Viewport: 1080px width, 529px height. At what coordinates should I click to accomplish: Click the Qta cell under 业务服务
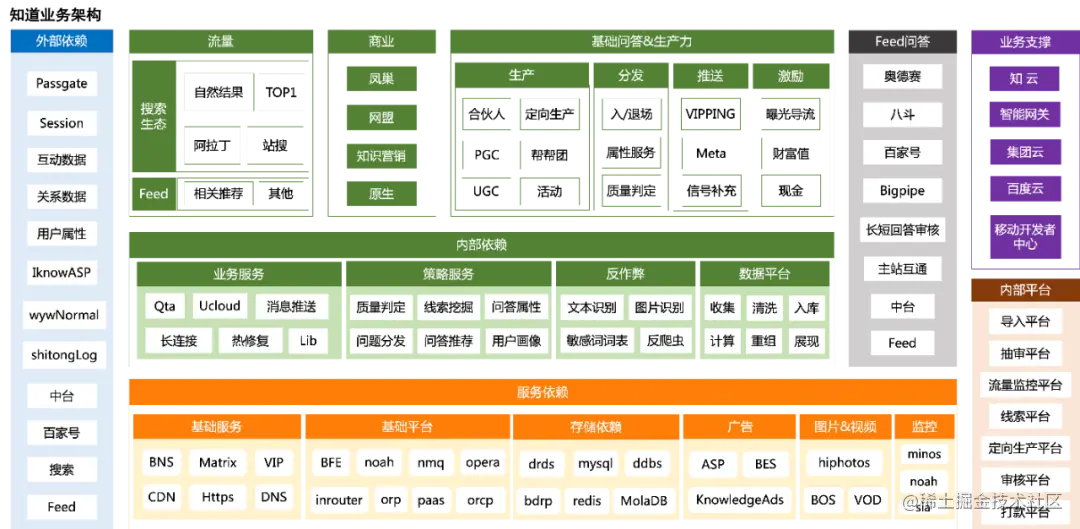[165, 306]
